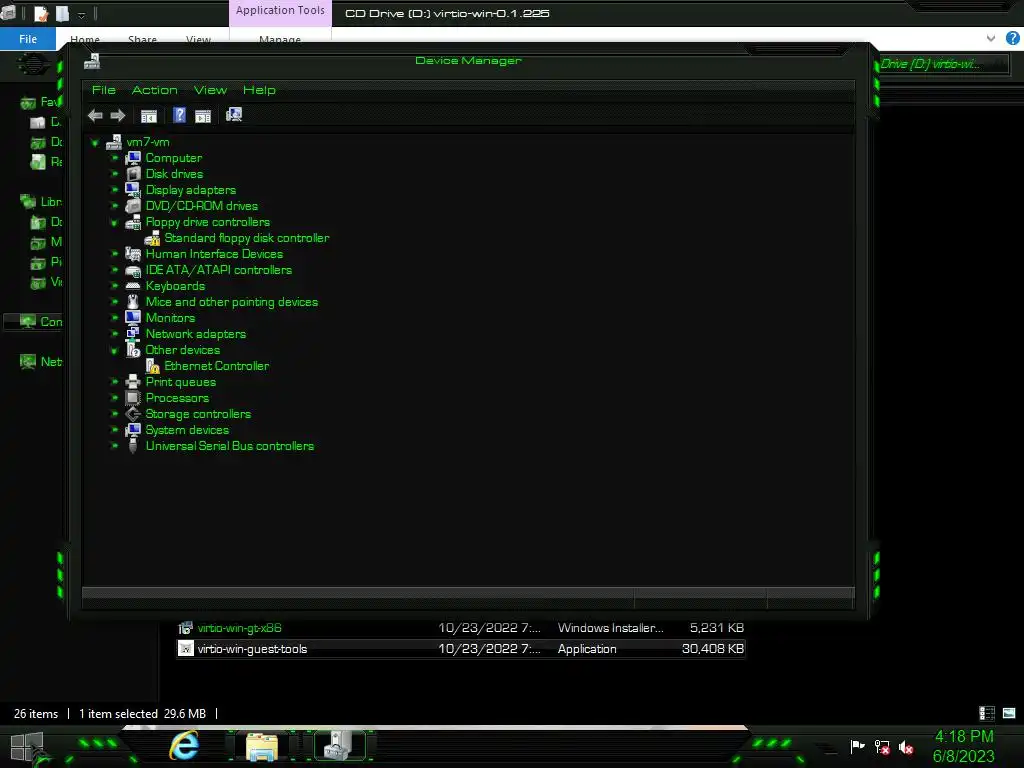
Task: Select the System devices label
Action: 187,430
